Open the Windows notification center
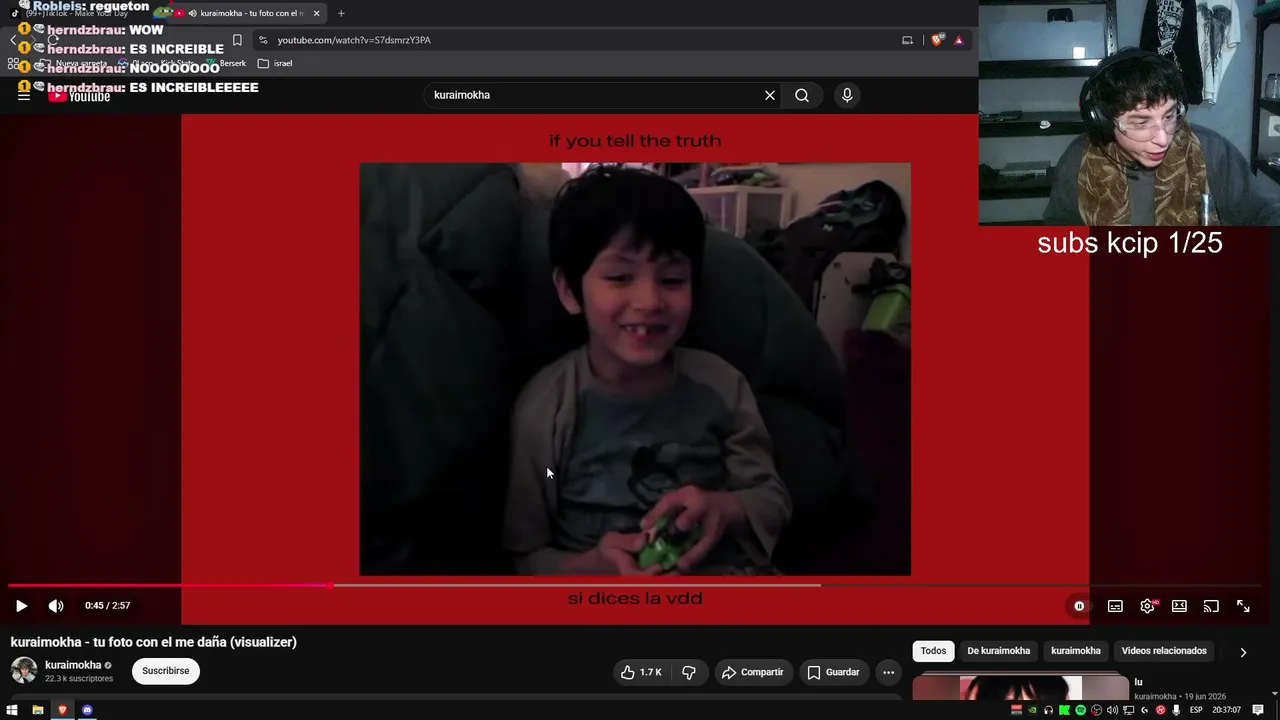 (1258, 710)
